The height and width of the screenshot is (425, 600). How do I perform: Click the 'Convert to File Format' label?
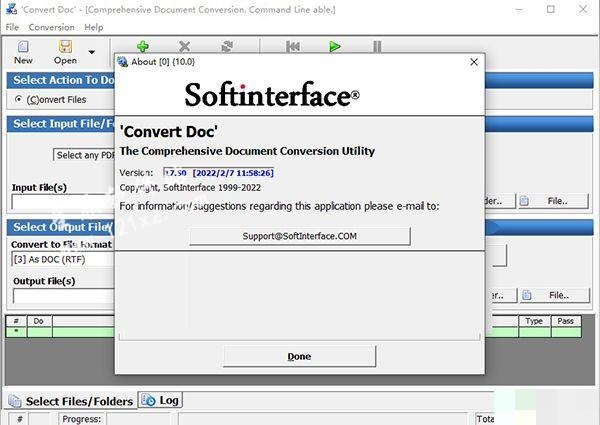(x=62, y=244)
